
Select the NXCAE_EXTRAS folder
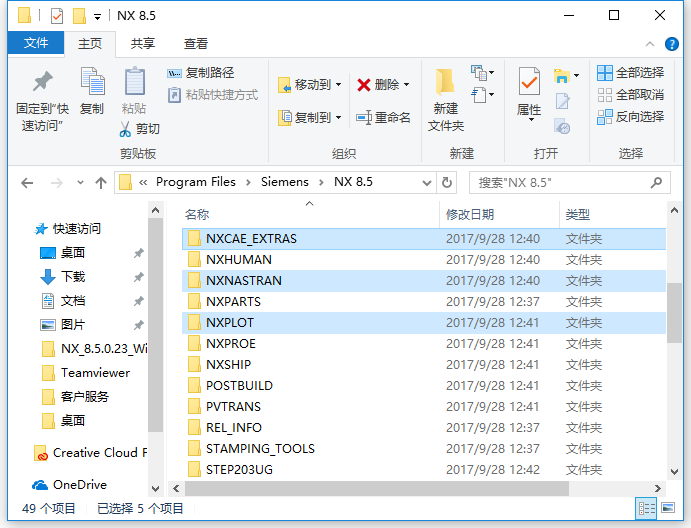point(424,238)
